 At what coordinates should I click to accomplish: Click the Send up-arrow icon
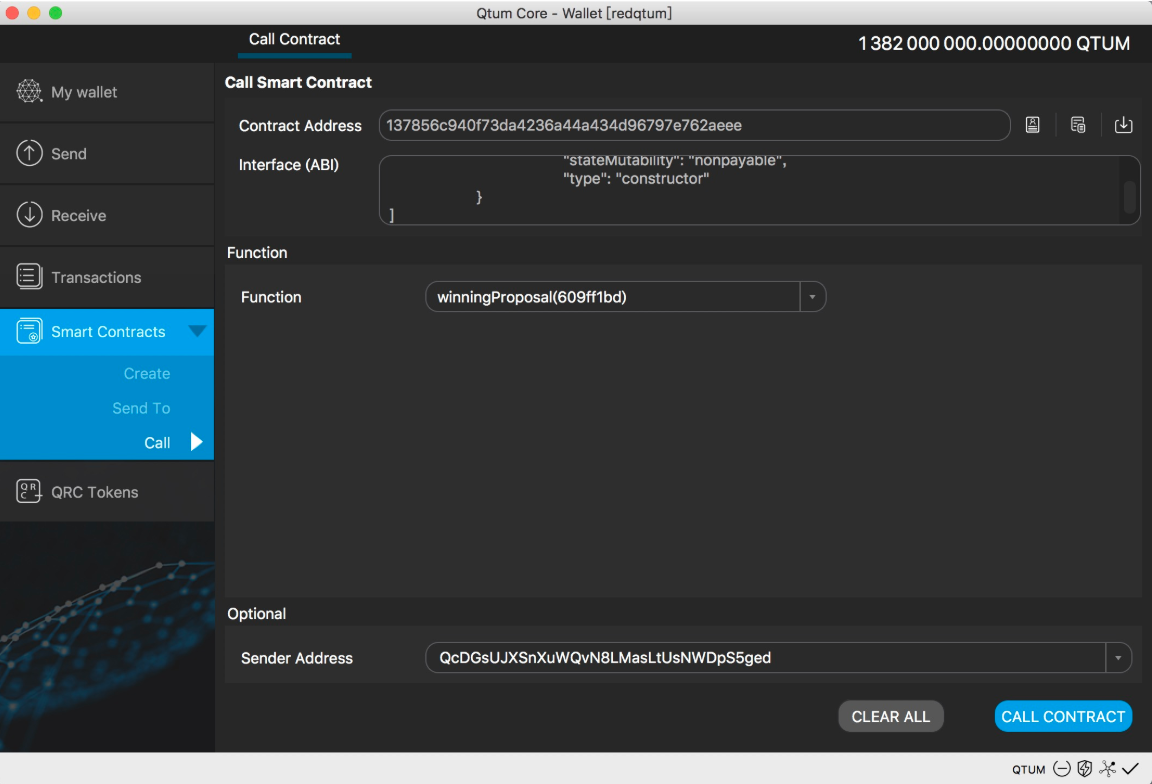pyautogui.click(x=29, y=153)
